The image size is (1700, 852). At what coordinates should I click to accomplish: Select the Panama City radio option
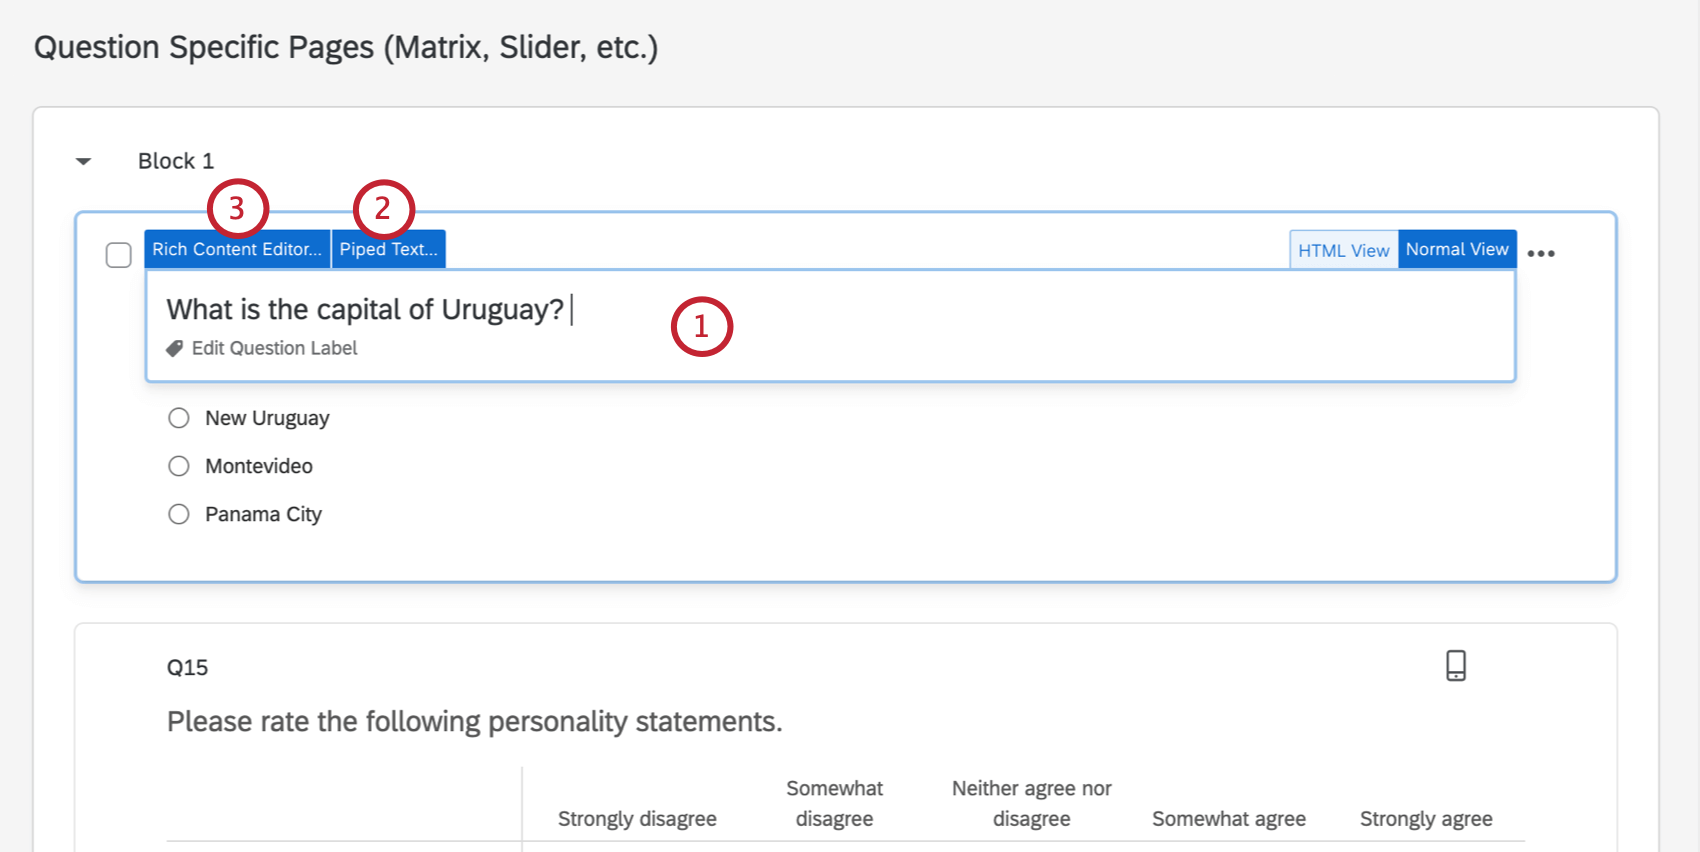click(179, 514)
